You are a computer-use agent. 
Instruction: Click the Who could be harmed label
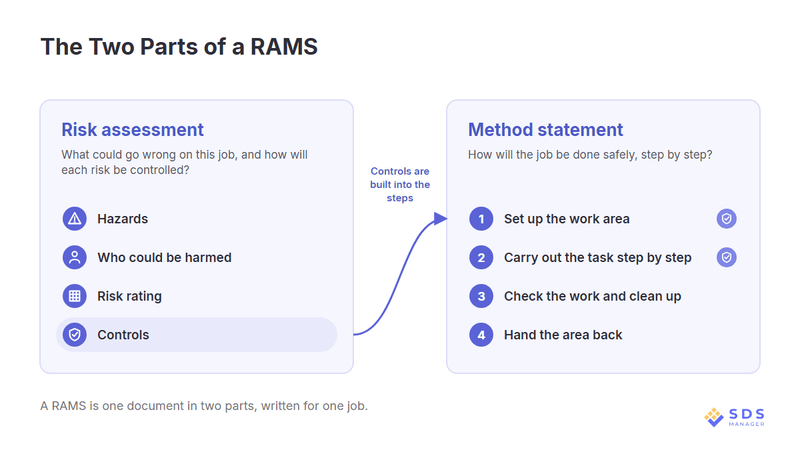164,258
